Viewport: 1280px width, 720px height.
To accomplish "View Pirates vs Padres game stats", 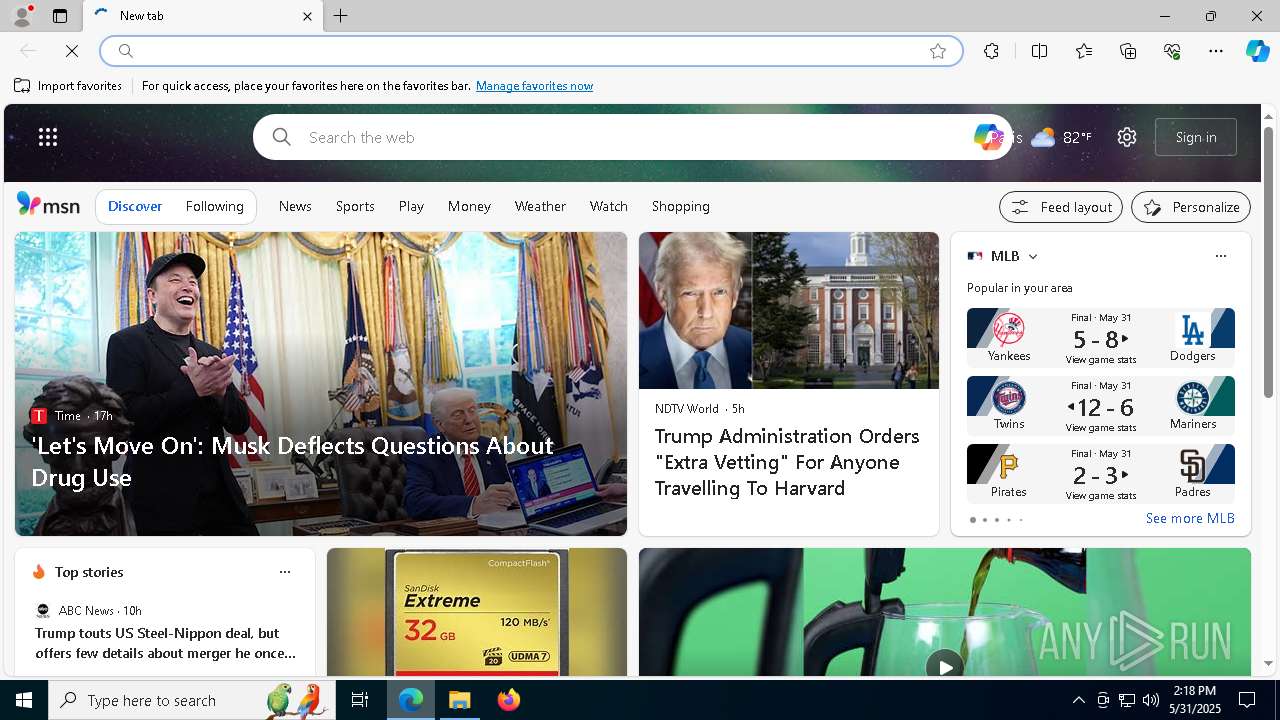I will (x=1100, y=496).
